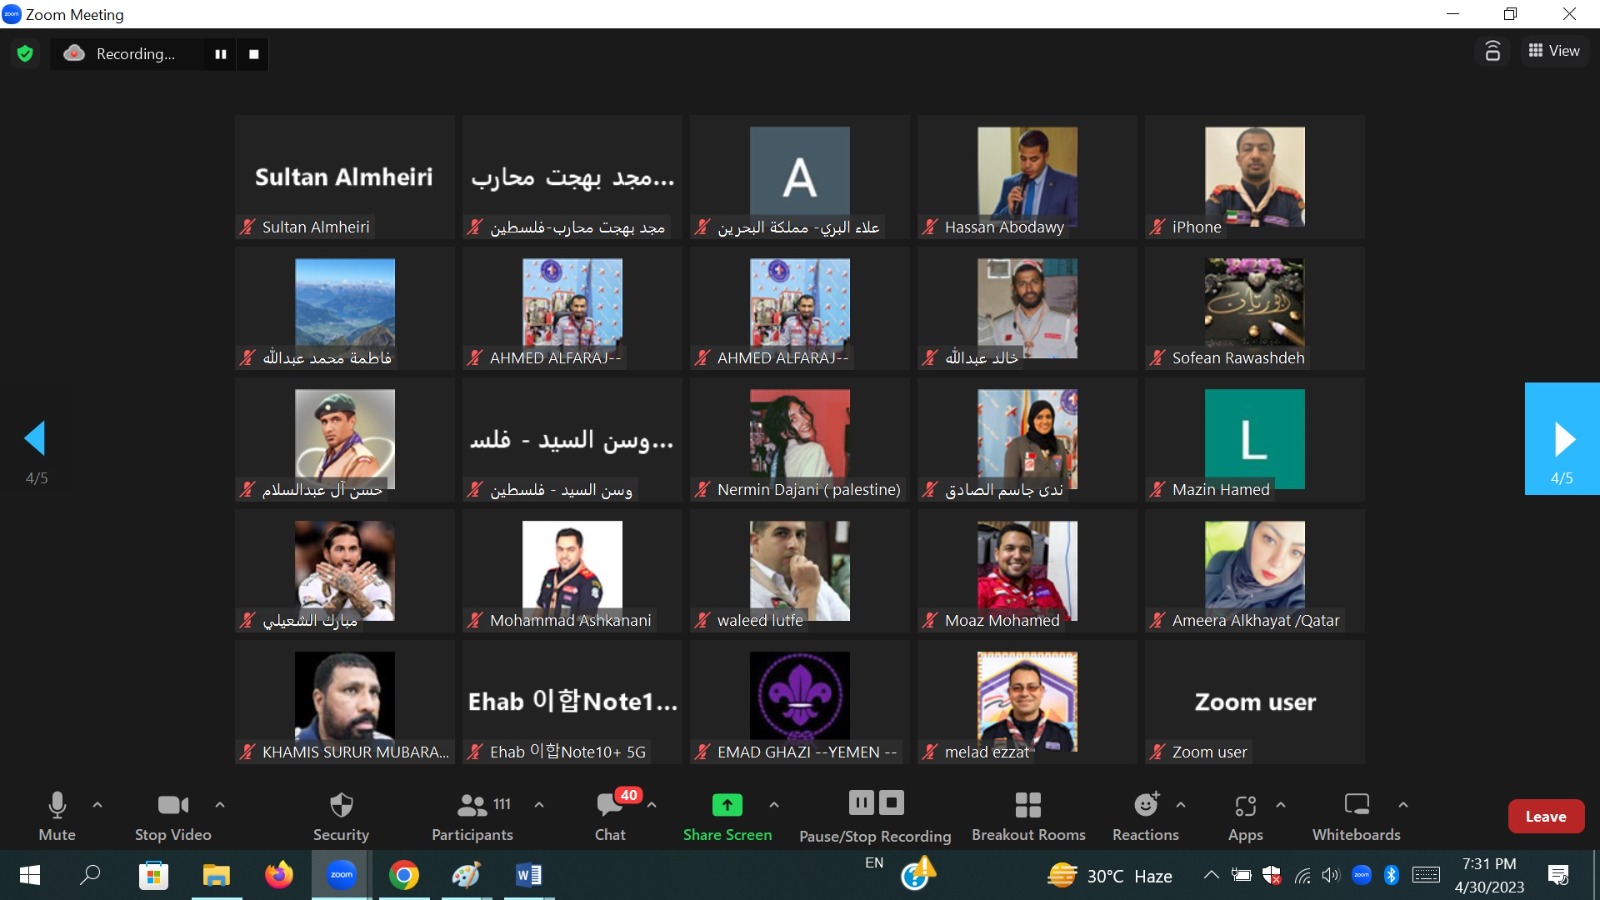Go to the next page of participants
This screenshot has height=900, width=1600.
(1562, 439)
